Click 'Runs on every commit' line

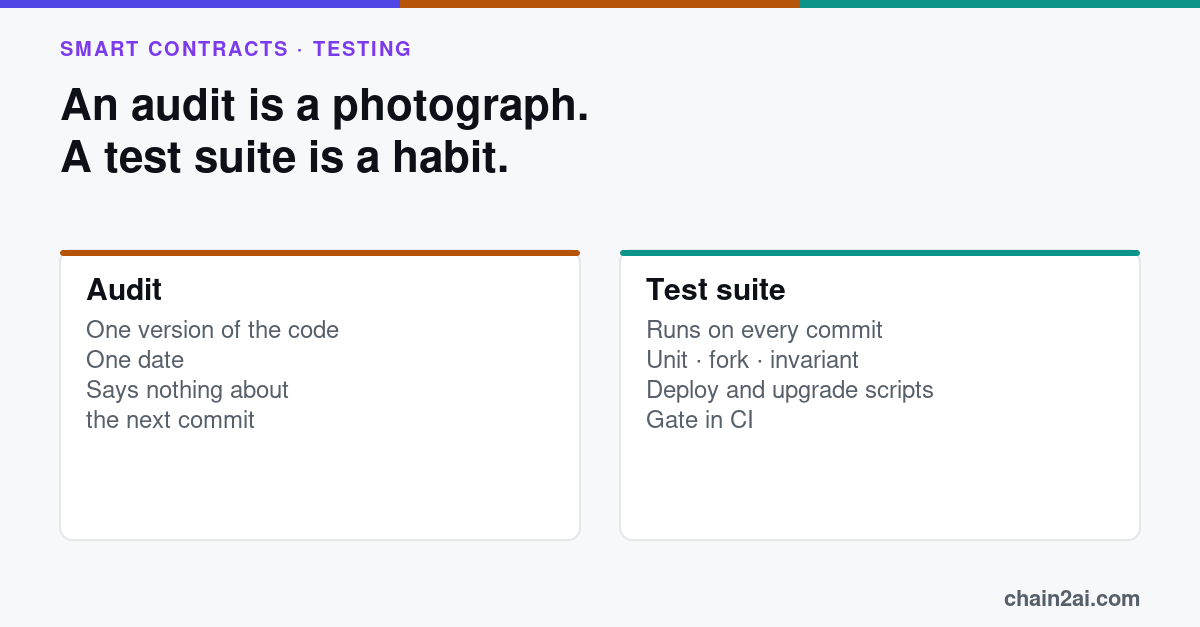pos(764,330)
